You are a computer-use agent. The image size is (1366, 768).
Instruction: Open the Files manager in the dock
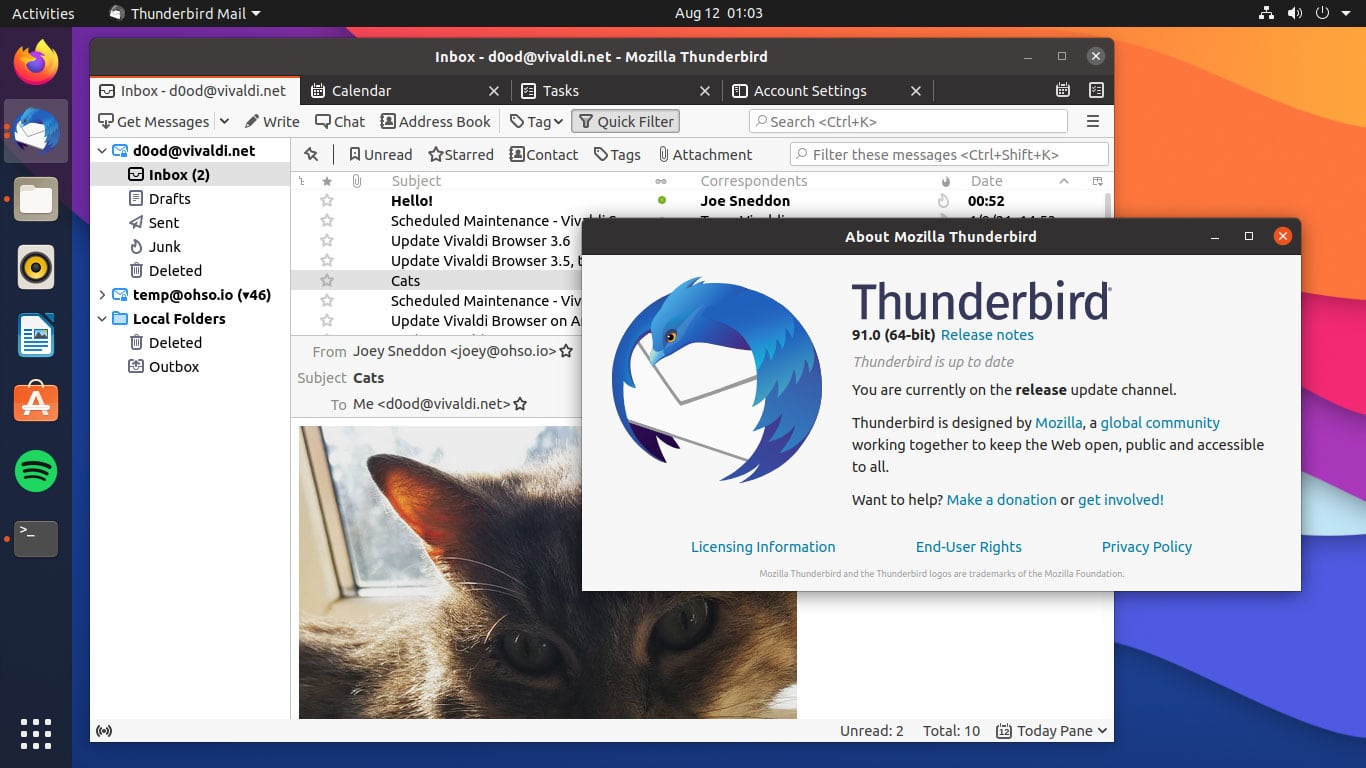(36, 199)
